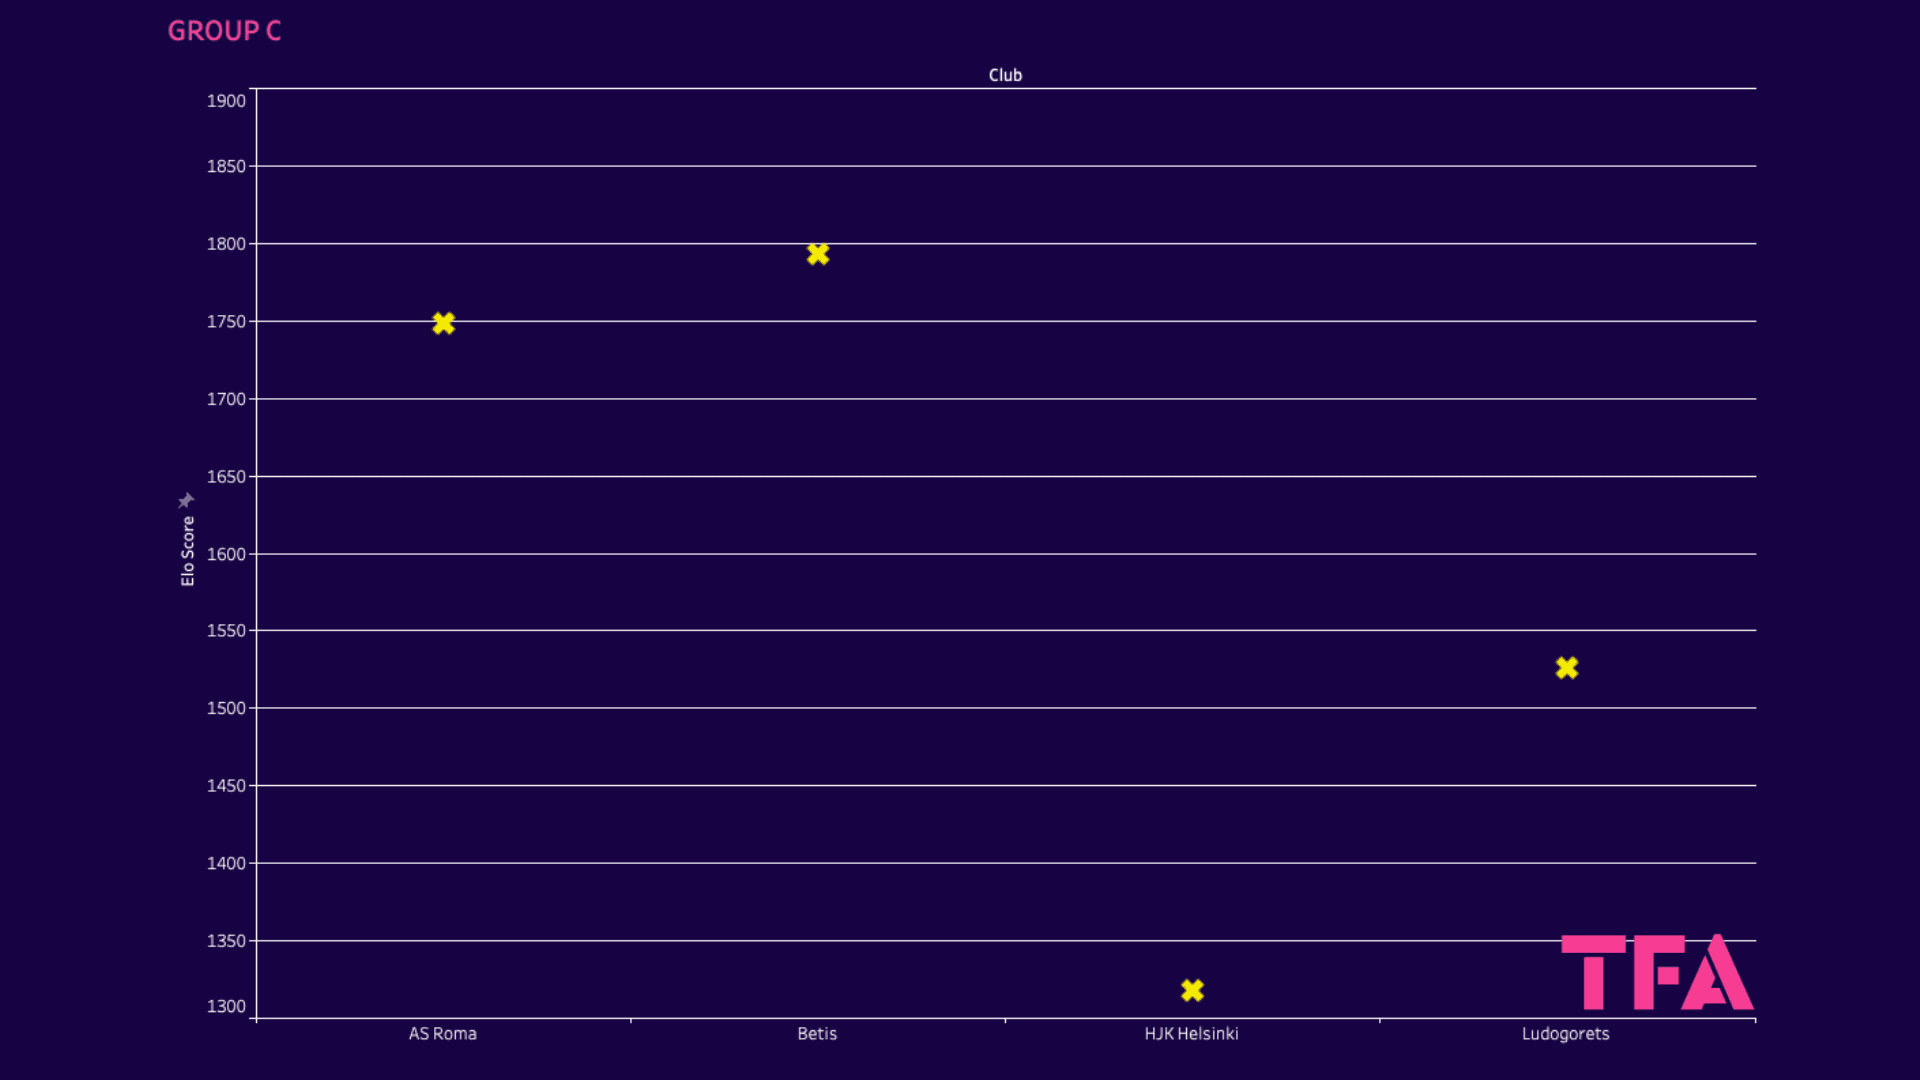1920x1080 pixels.
Task: Click the 1800 axis value
Action: tap(226, 244)
